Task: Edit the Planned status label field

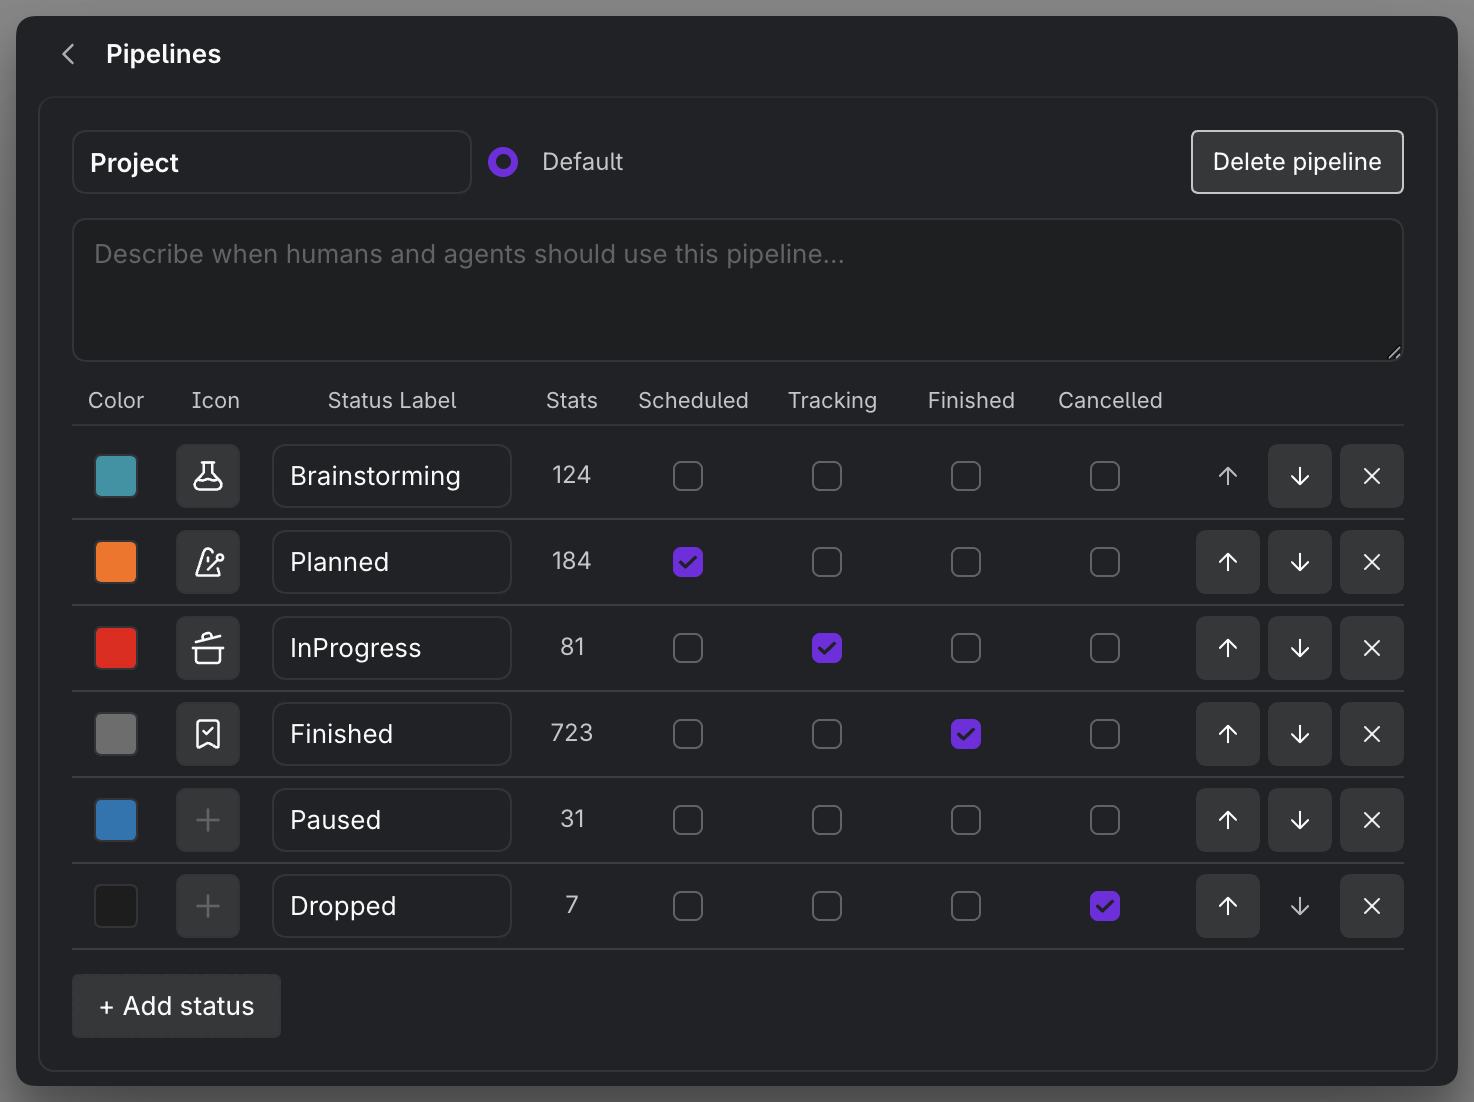Action: [392, 562]
